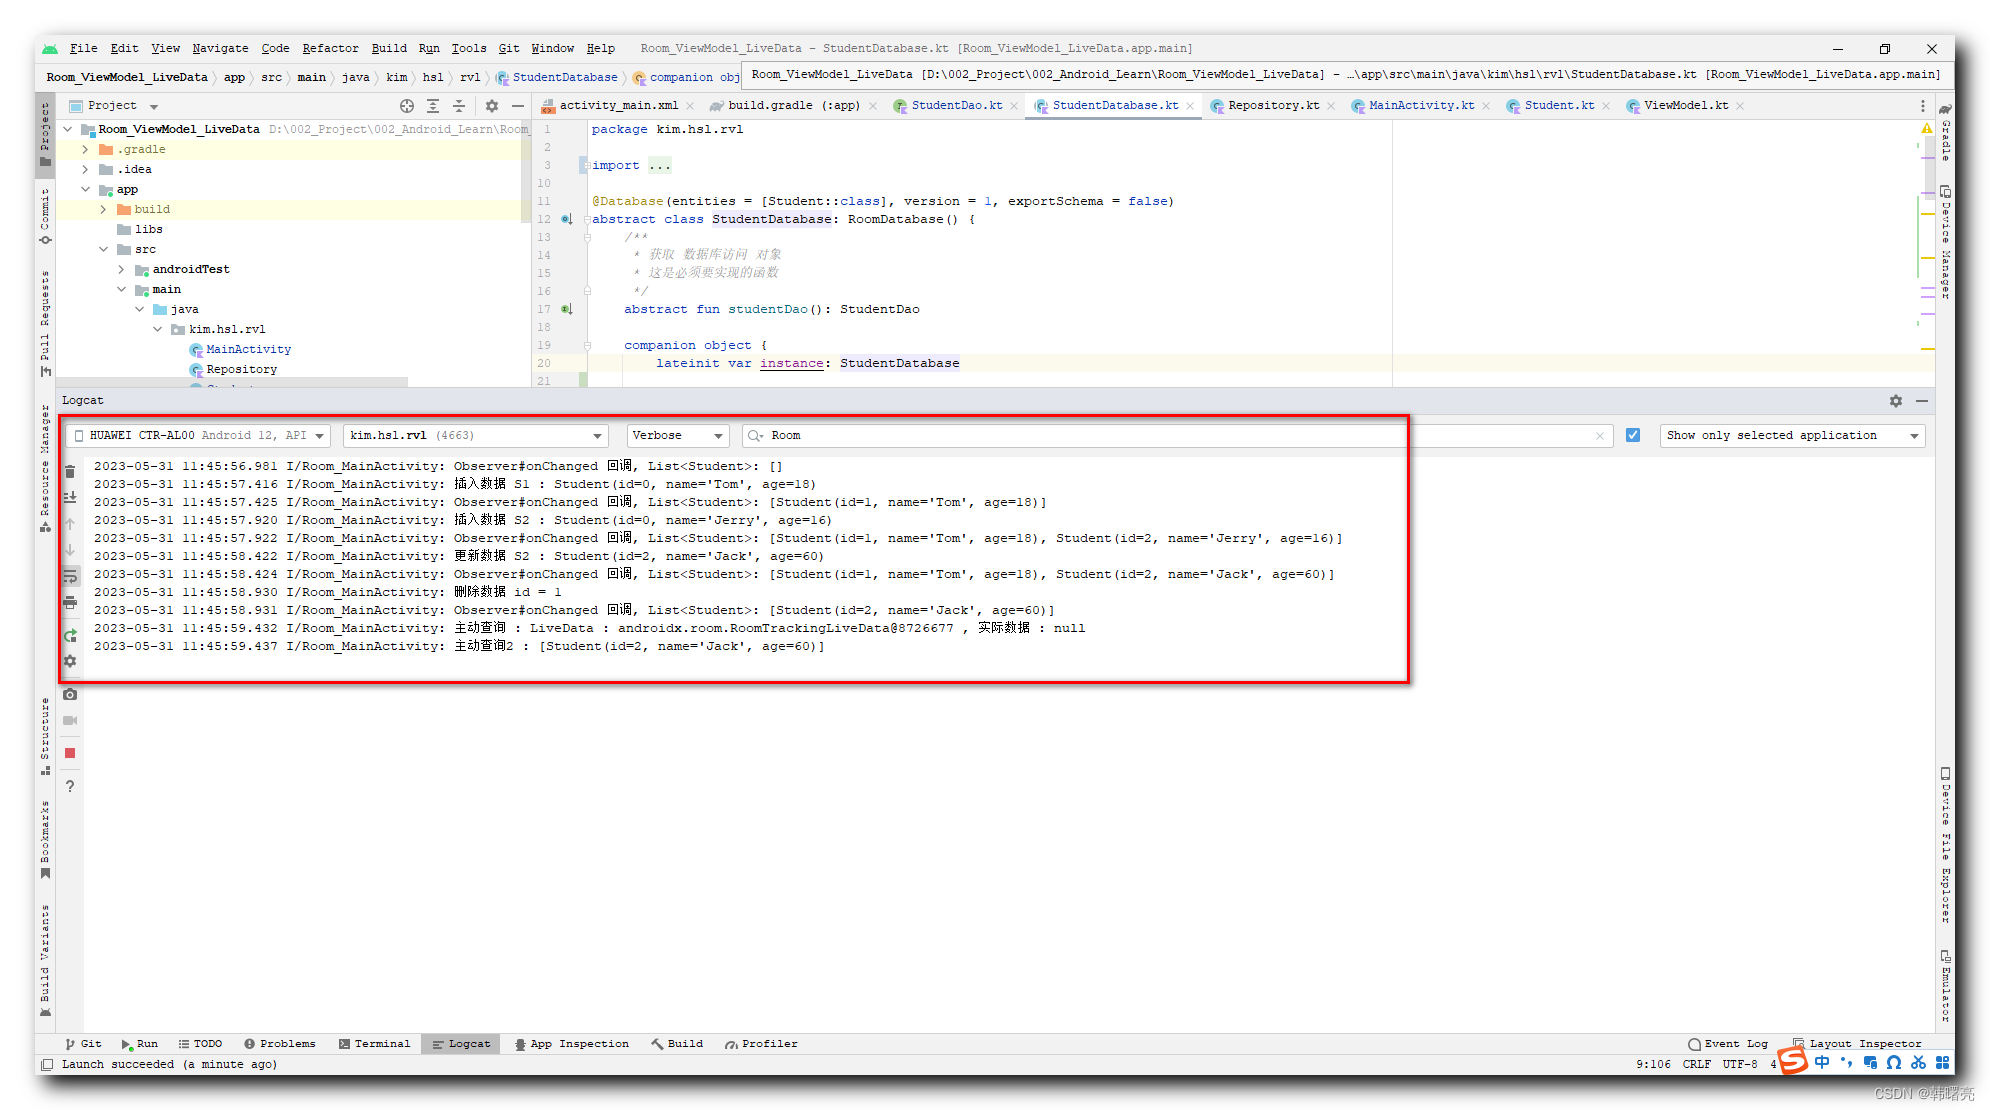Open the Refactor menu
Screen dimensions: 1990x1110
pos(329,48)
